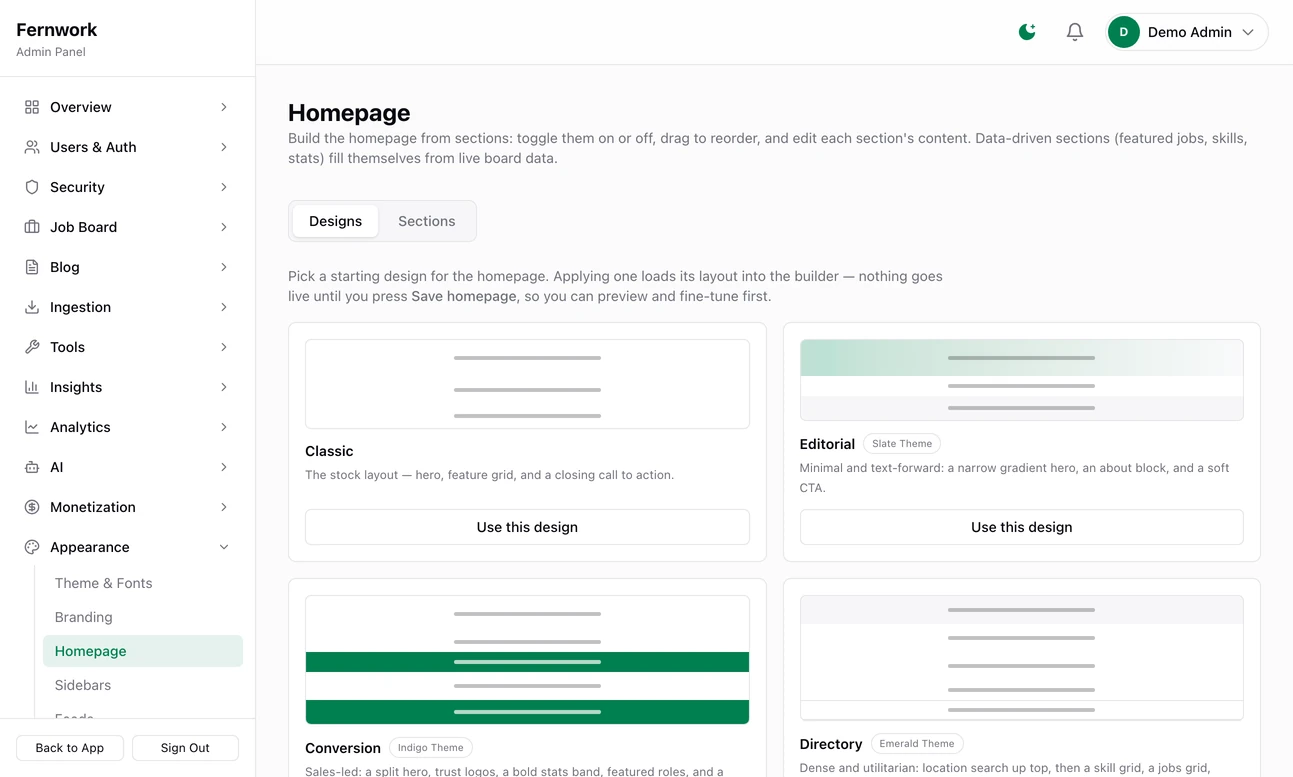
Task: Click the Fernwork brand title
Action: (x=57, y=30)
